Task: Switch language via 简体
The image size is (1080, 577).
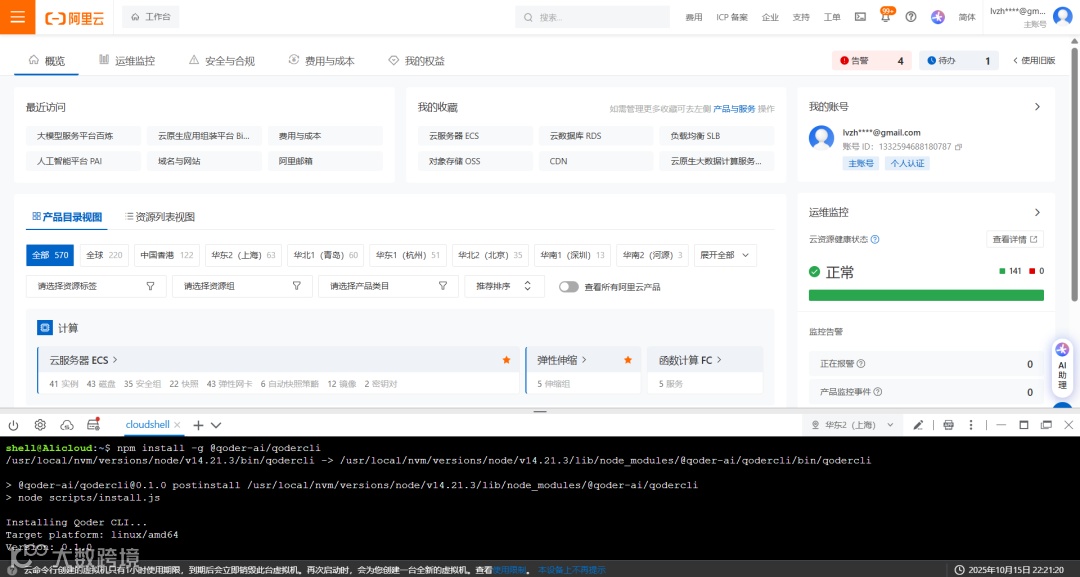Action: coord(967,17)
